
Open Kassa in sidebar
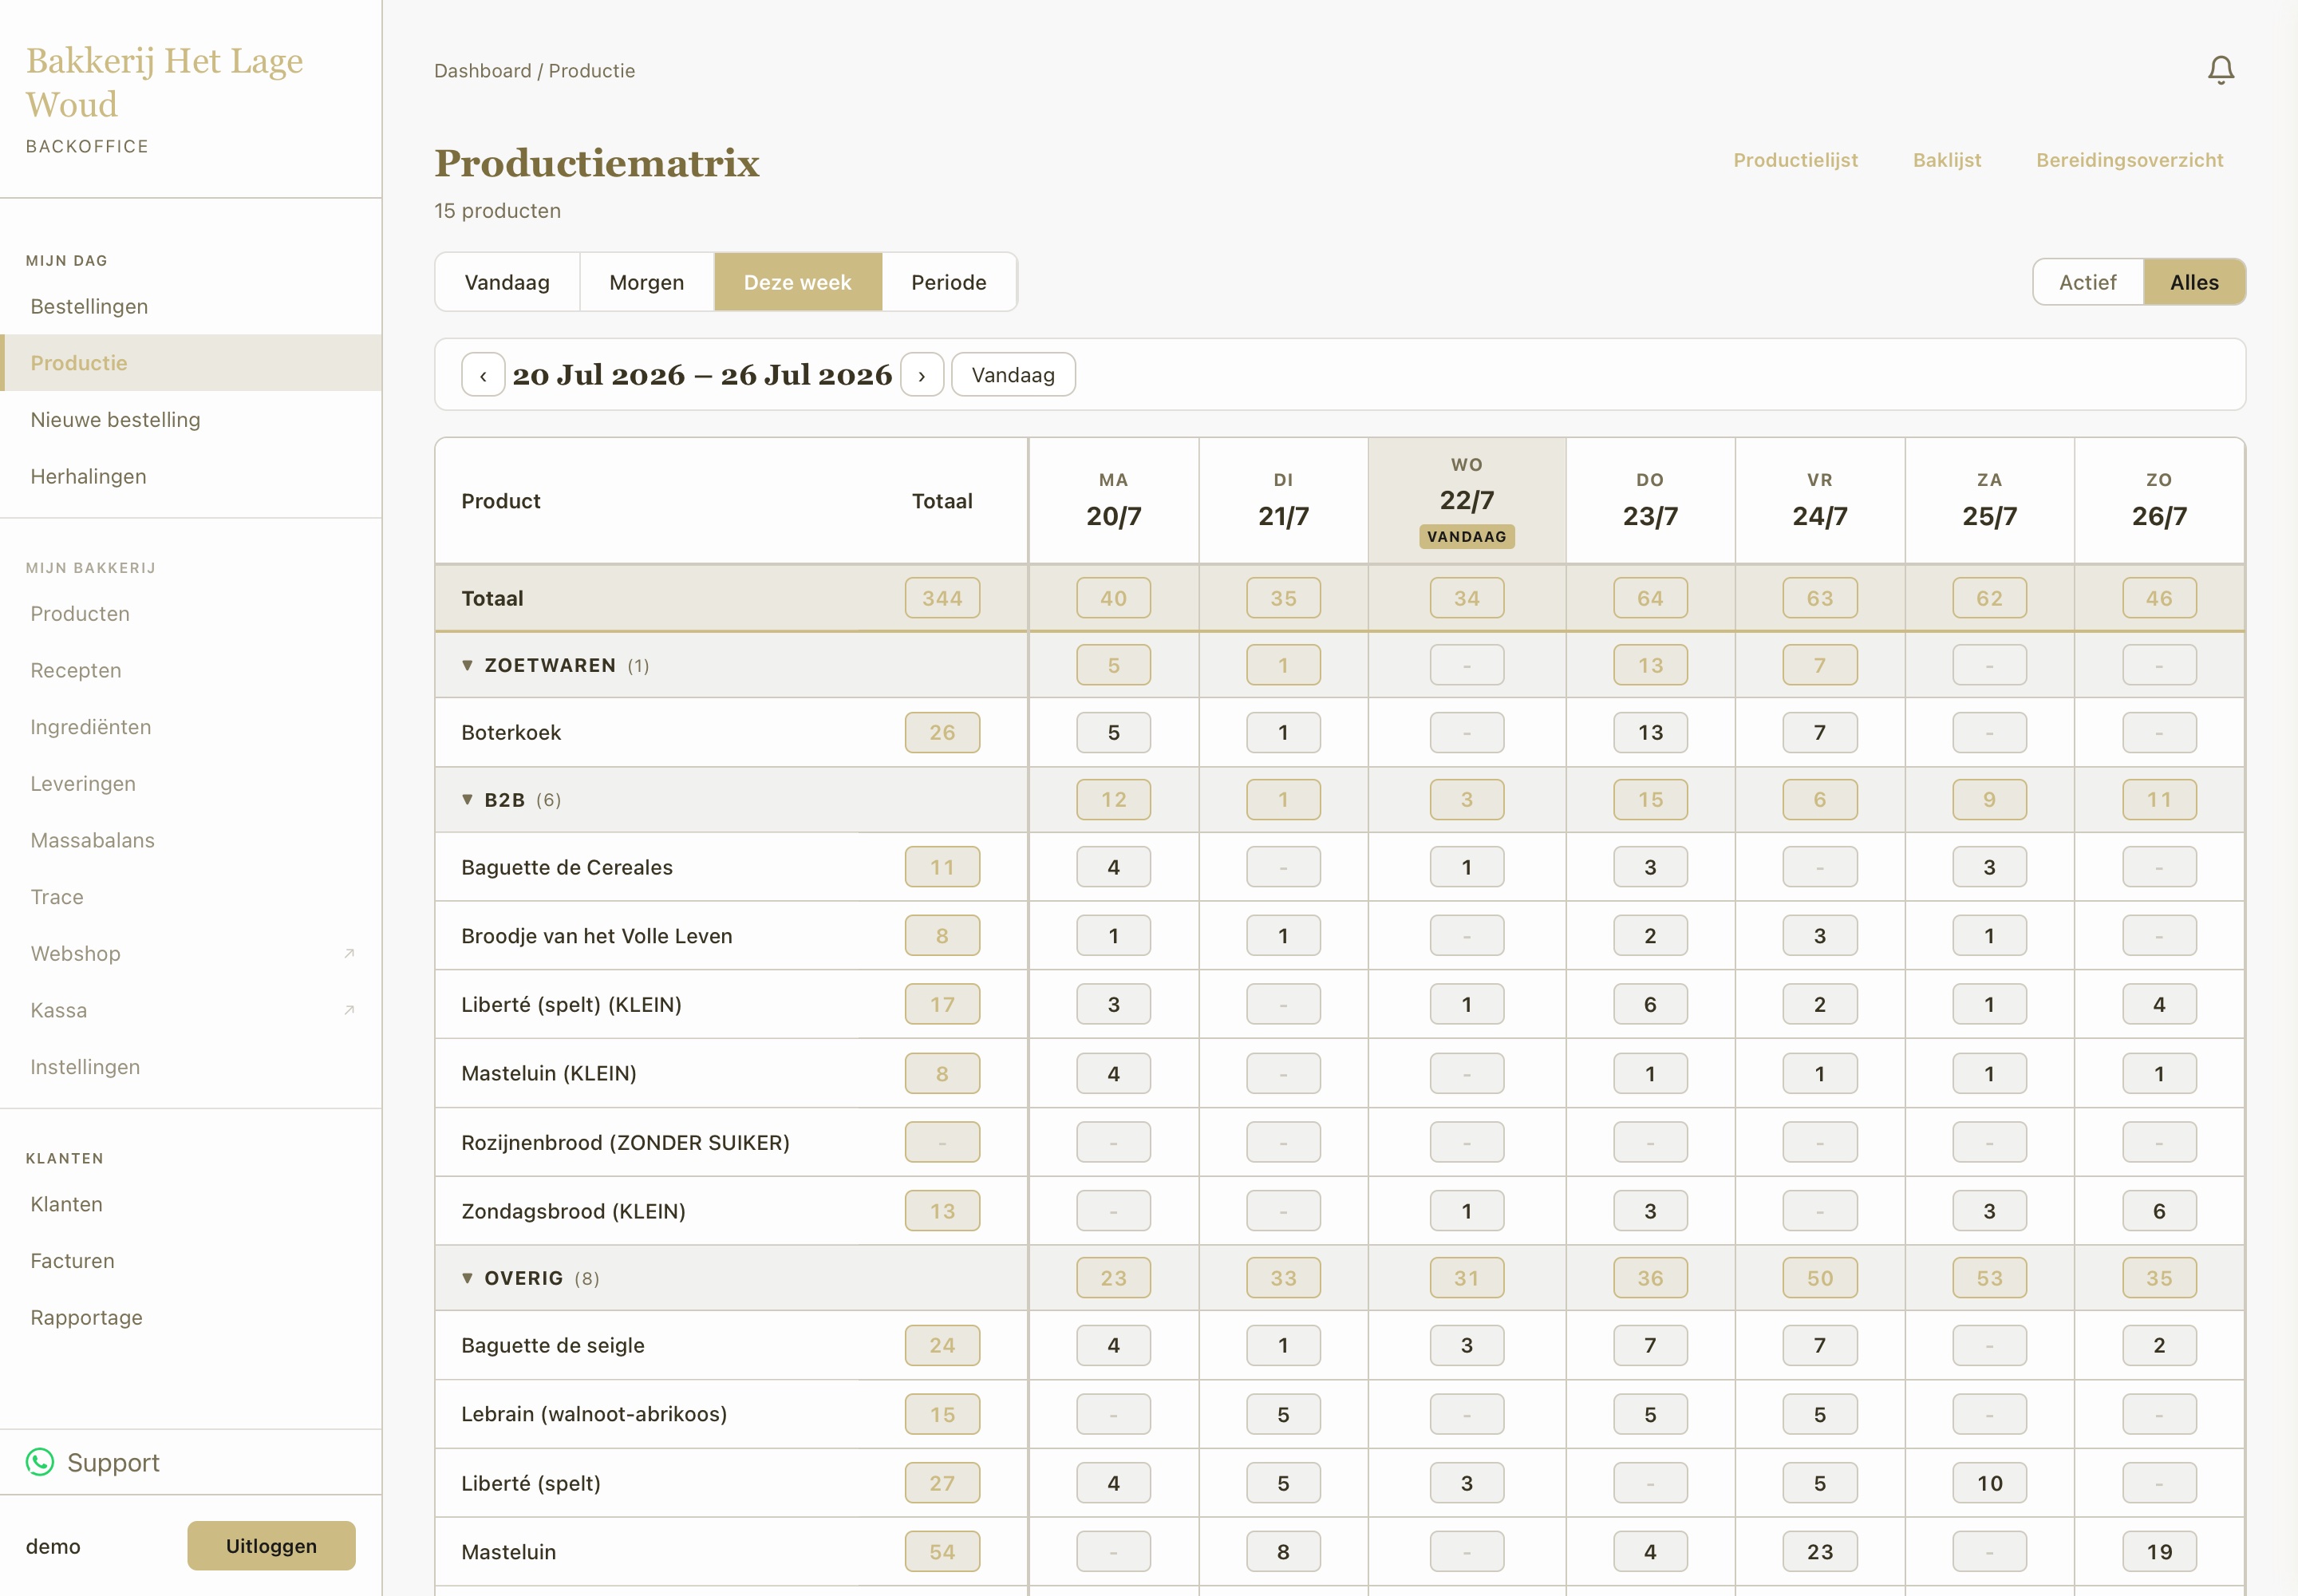pyautogui.click(x=191, y=1010)
